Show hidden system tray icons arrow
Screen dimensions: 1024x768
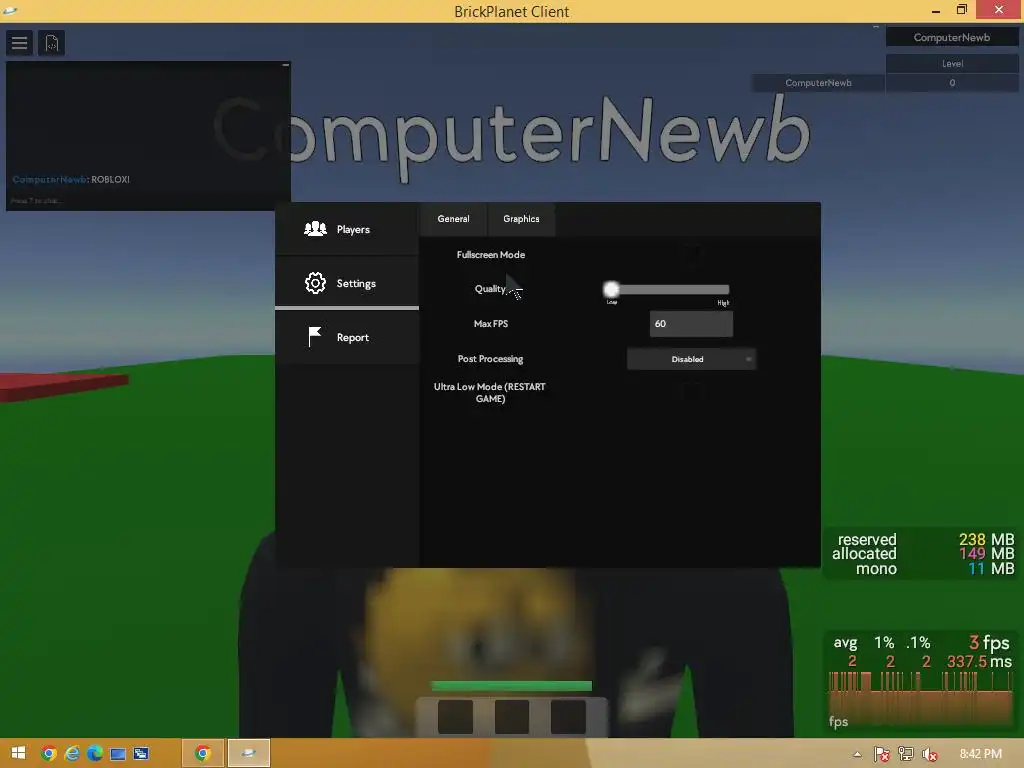[x=857, y=754]
